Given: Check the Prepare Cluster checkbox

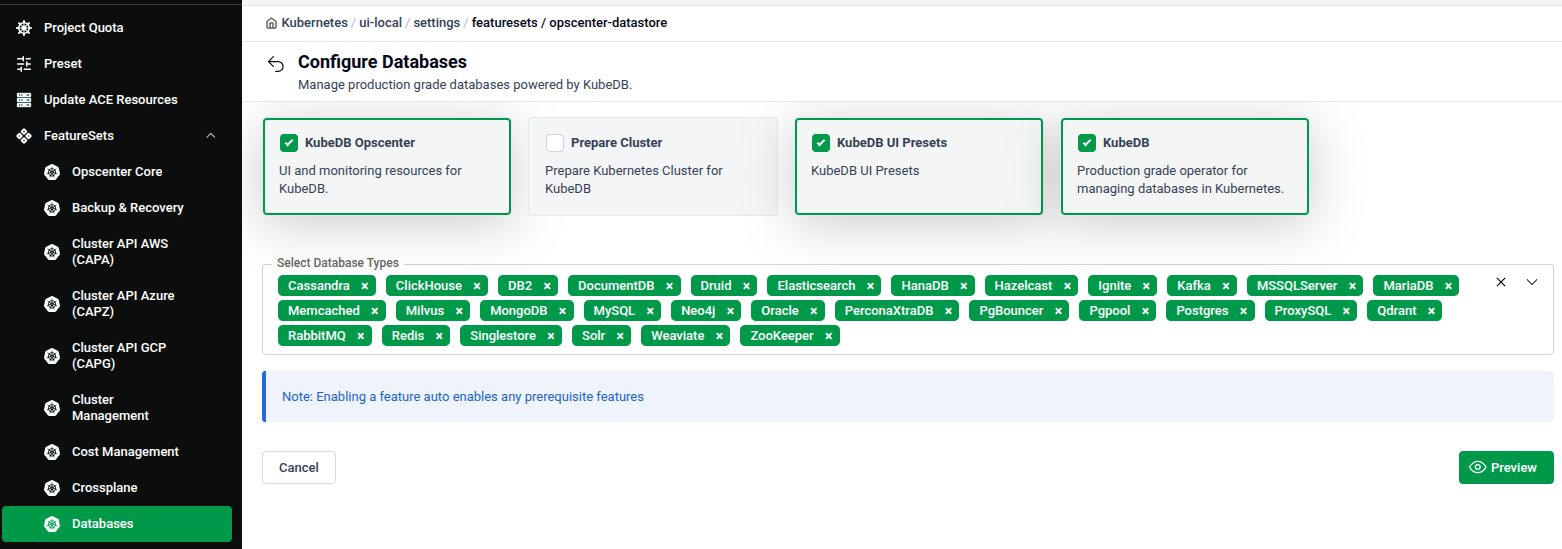Looking at the screenshot, I should [555, 143].
